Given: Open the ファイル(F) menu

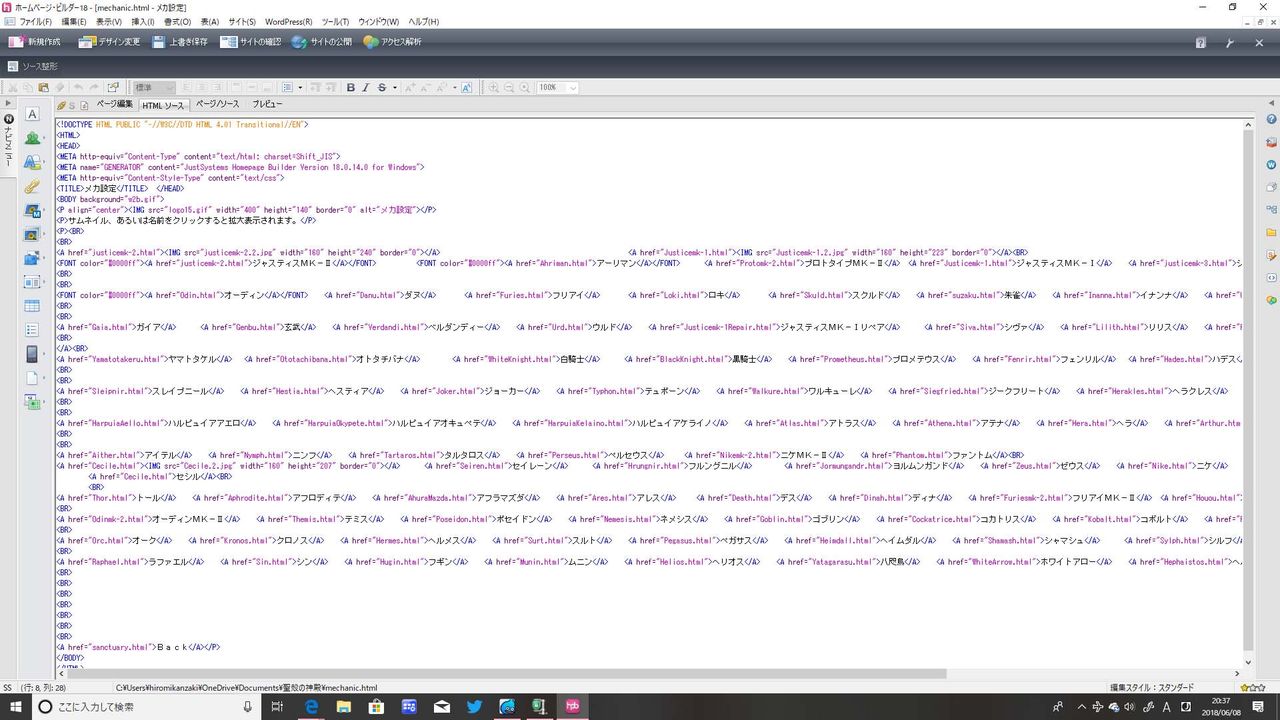Looking at the screenshot, I should pos(35,21).
